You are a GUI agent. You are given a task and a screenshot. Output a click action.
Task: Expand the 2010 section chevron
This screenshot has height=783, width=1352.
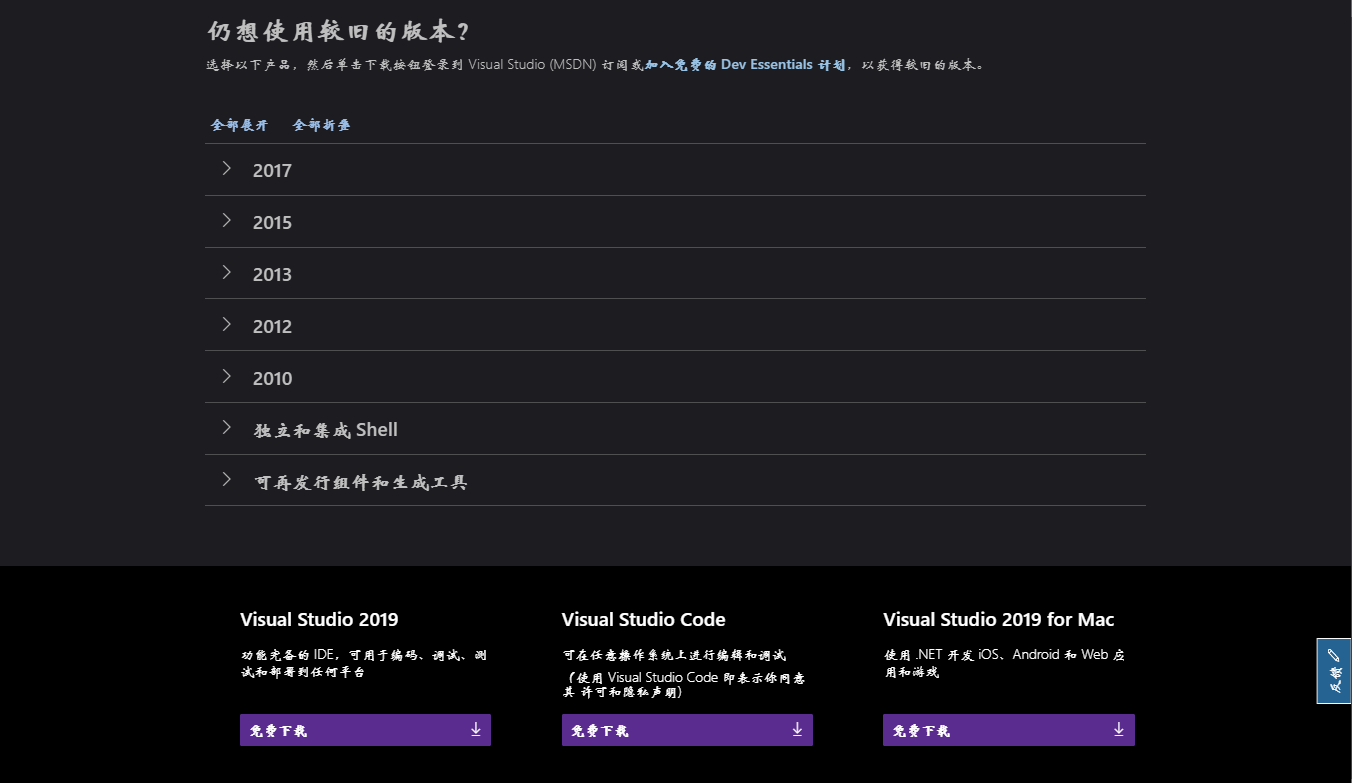[x=227, y=376]
